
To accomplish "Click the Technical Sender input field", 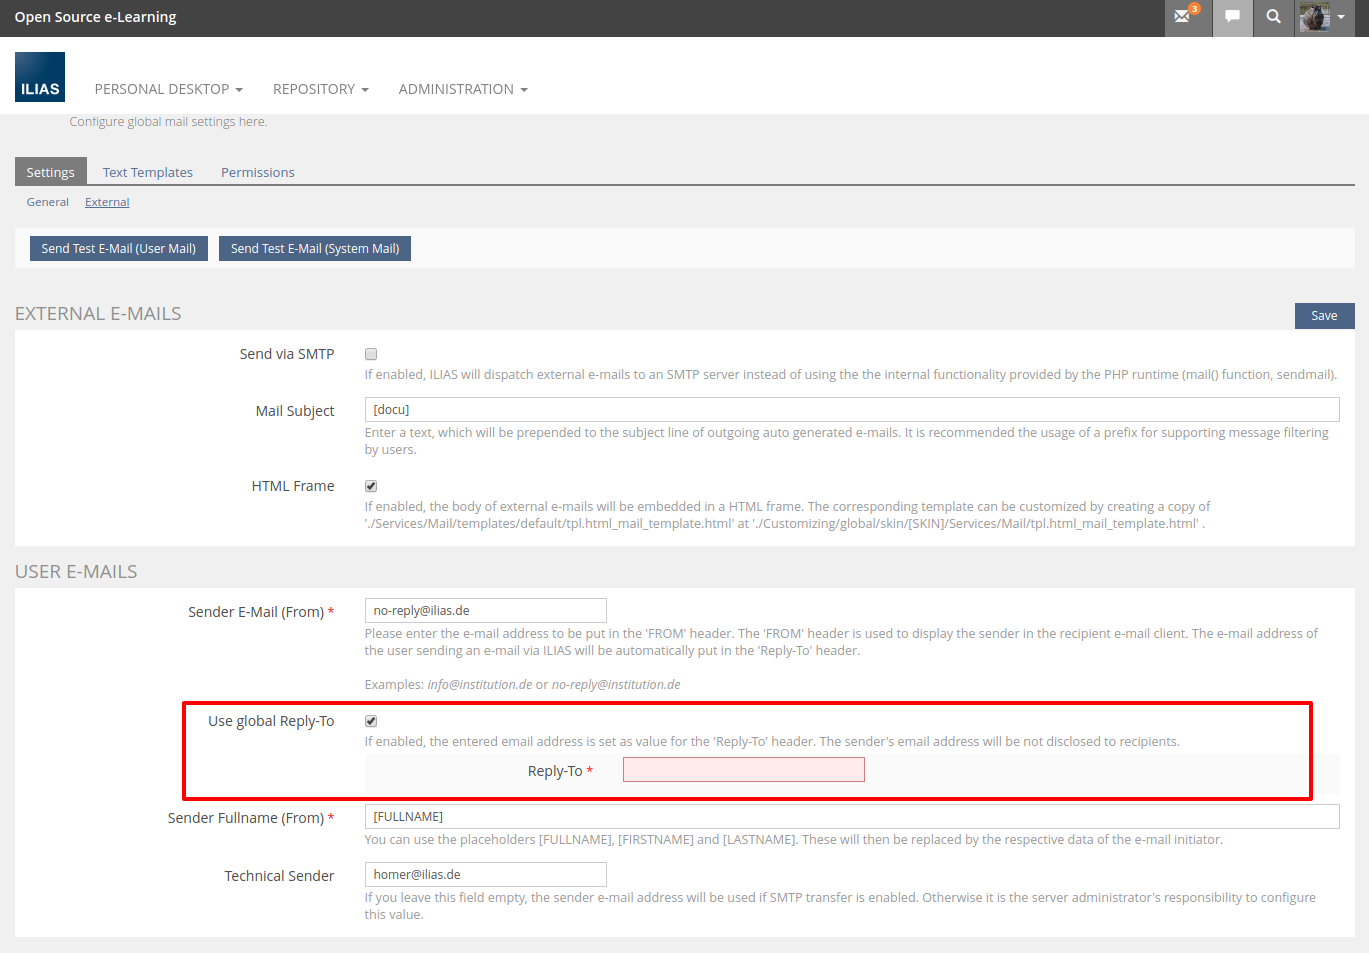I will click(x=485, y=875).
